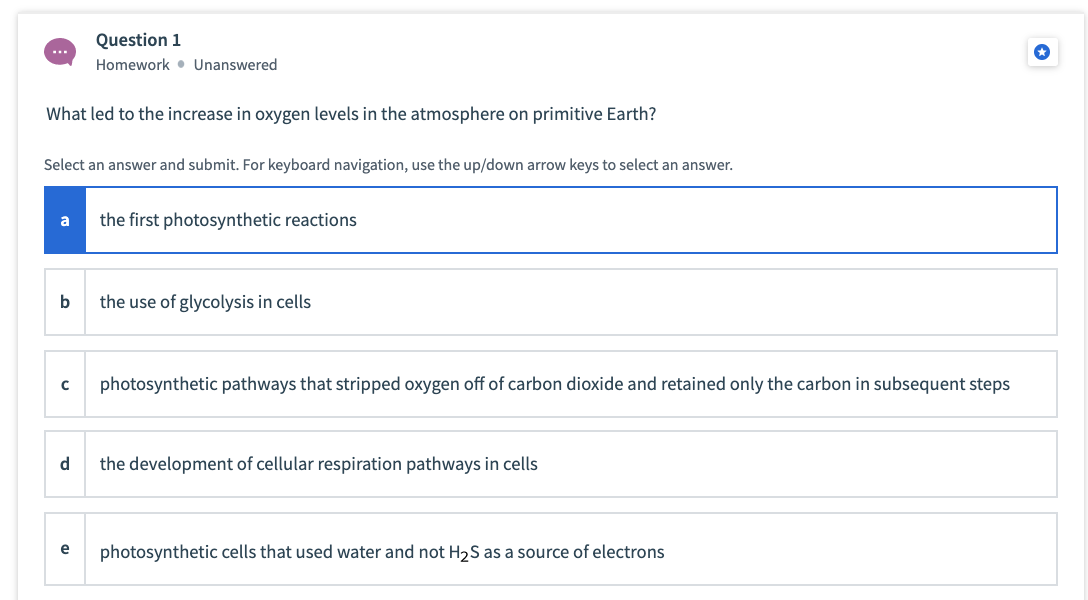Click the letter c option label
Viewport: 1088px width, 600px height.
tap(64, 384)
